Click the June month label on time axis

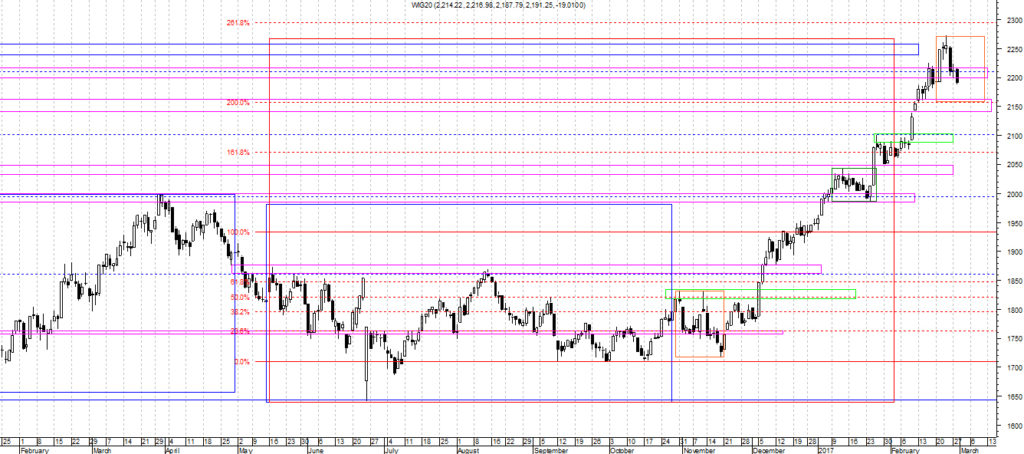pyautogui.click(x=315, y=450)
